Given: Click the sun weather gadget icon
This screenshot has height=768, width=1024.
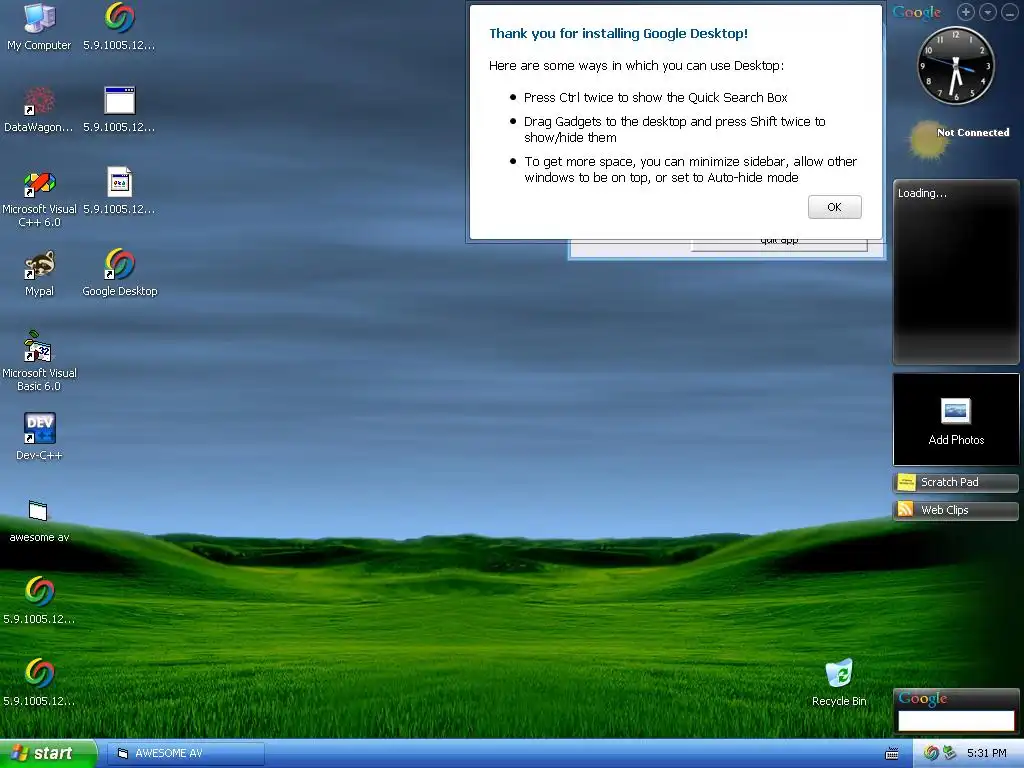Looking at the screenshot, I should coord(927,140).
